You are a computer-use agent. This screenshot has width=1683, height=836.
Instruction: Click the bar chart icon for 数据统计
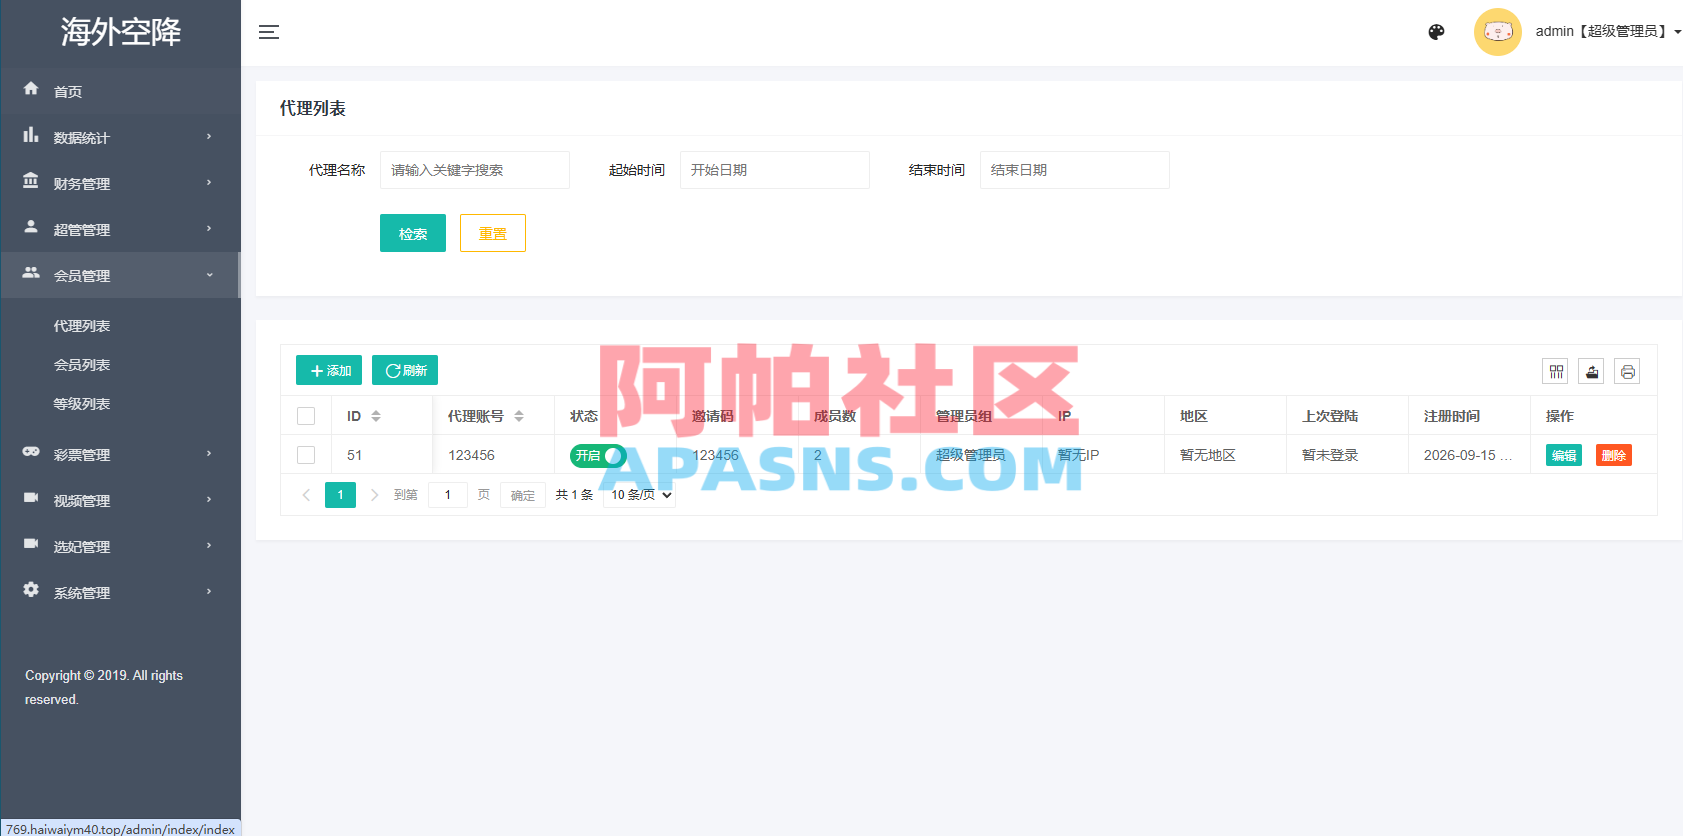tap(31, 135)
